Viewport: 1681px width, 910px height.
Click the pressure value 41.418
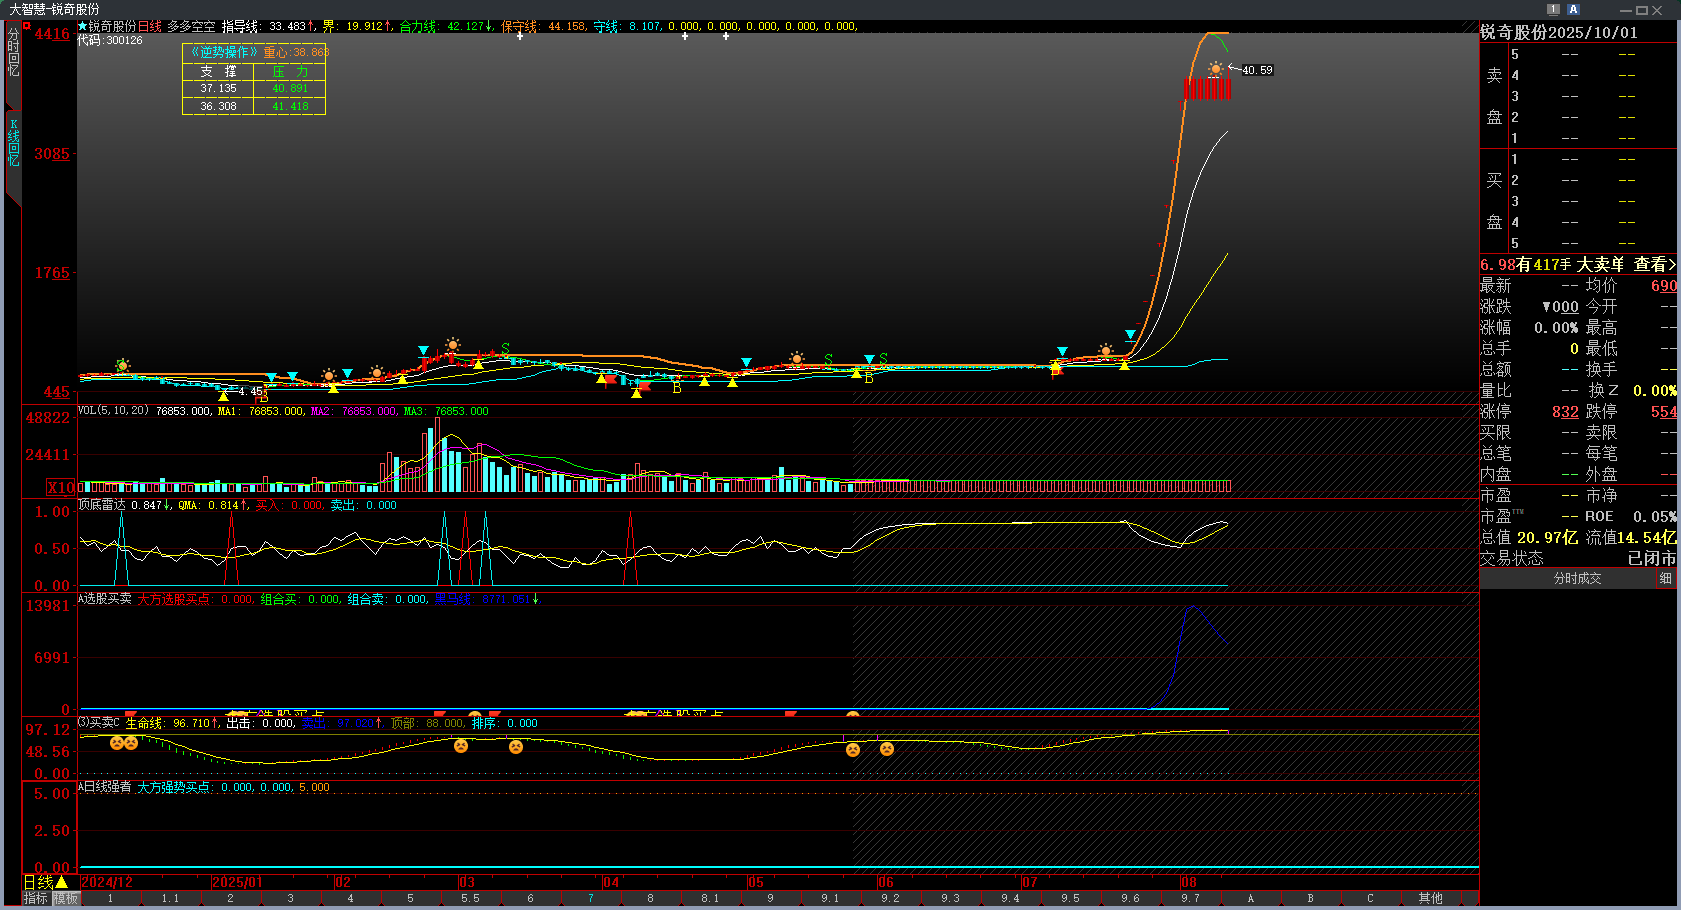tap(290, 106)
